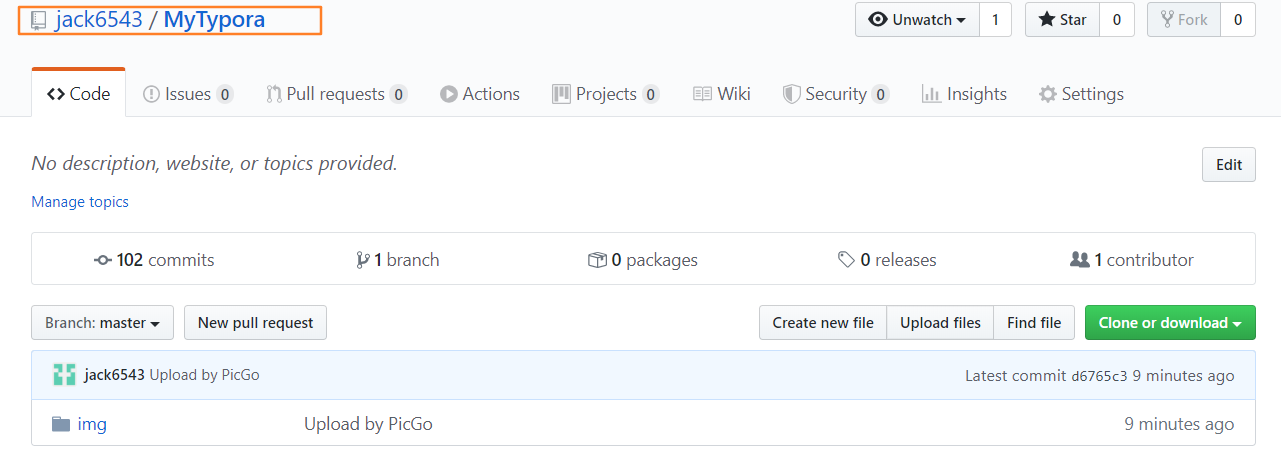Open the Clone or download dropdown
1281x450 pixels.
click(1169, 323)
